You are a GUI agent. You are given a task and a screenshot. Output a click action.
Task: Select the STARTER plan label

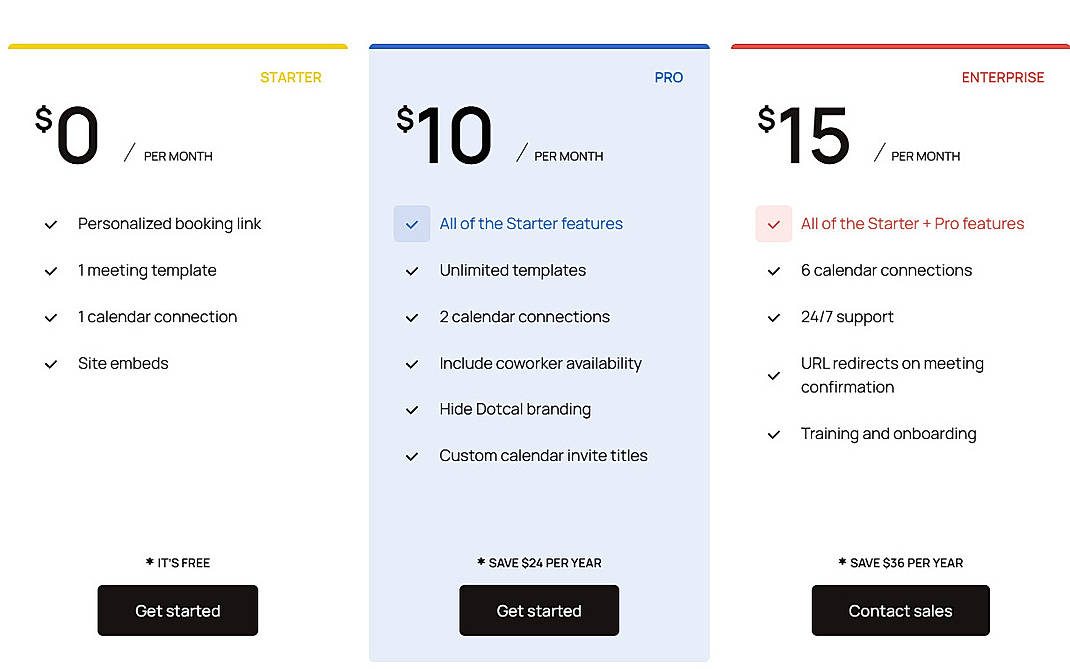tap(291, 77)
